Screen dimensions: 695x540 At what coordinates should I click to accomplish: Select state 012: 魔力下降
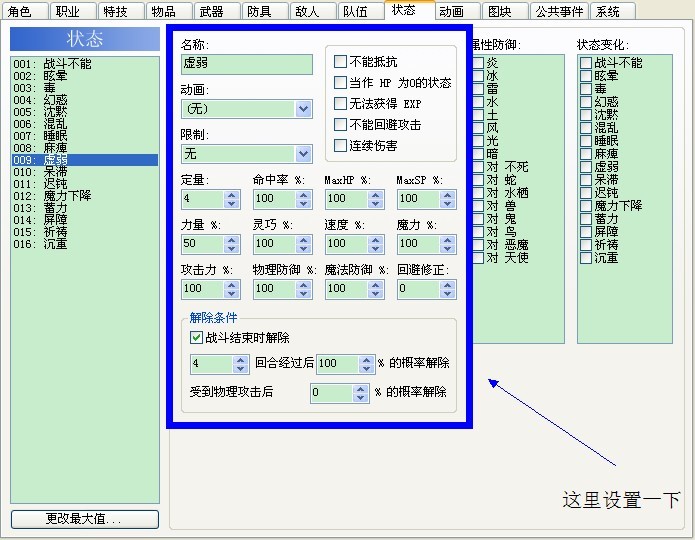85,196
